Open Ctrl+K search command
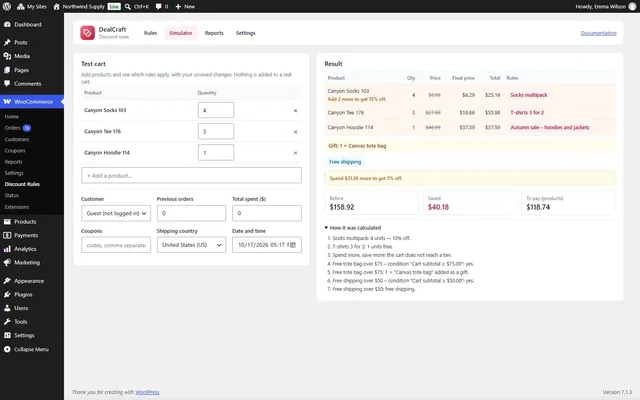Image resolution: width=640 pixels, height=400 pixels. 137,7
